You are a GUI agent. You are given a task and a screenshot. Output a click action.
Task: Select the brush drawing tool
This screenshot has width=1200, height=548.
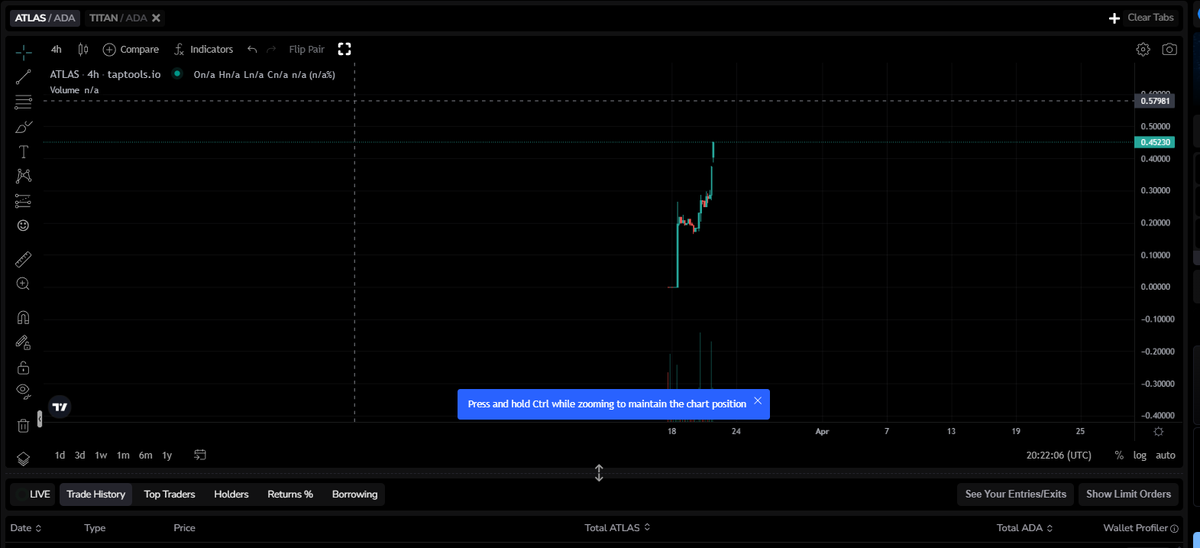(23, 127)
